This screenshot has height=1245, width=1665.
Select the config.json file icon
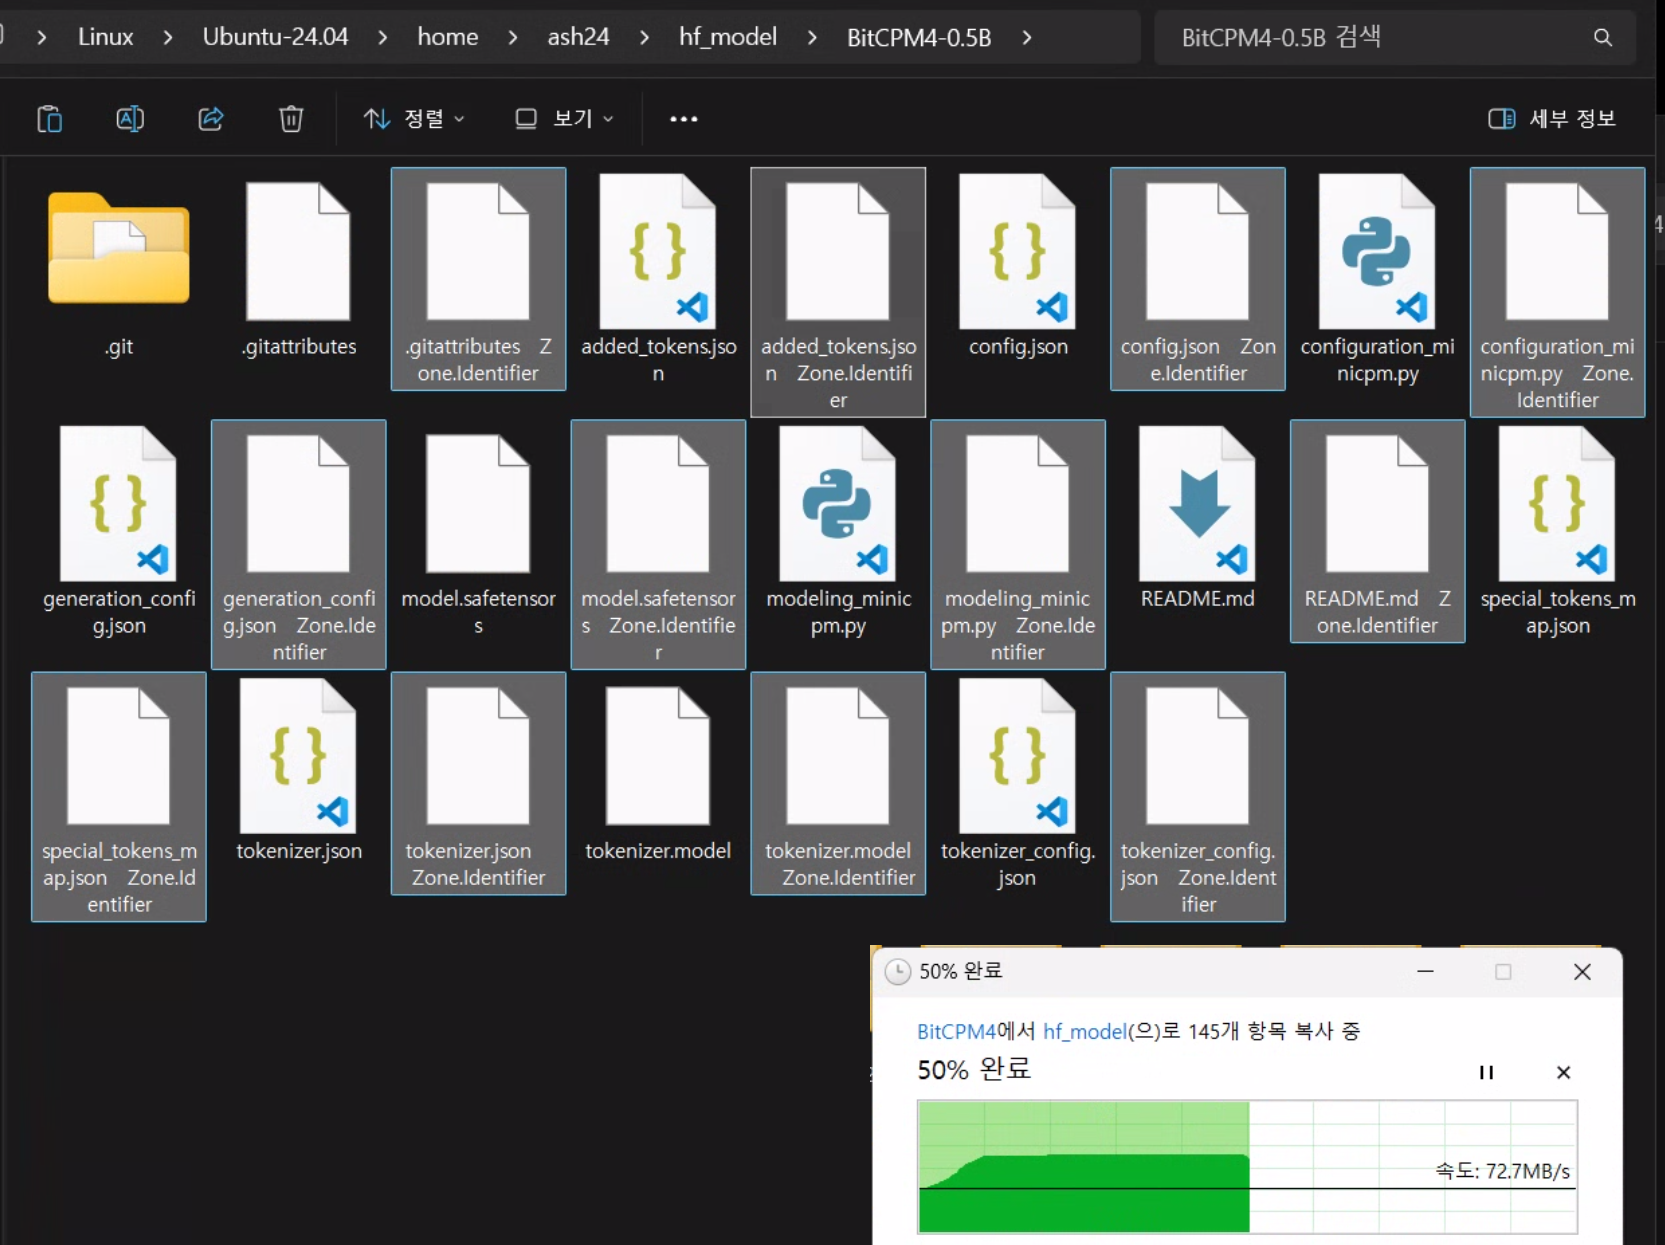[x=1018, y=252]
